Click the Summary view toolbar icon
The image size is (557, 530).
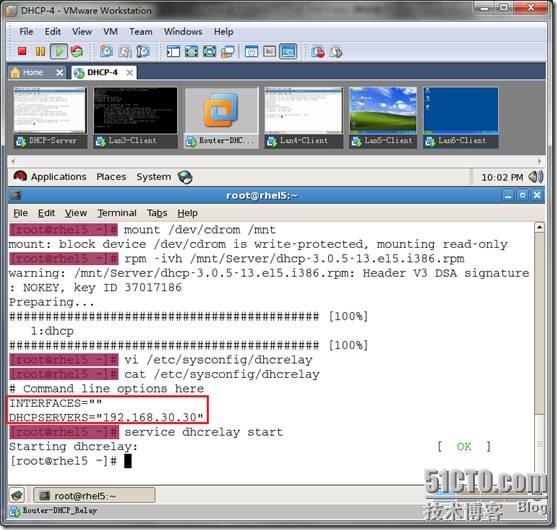tap(252, 52)
